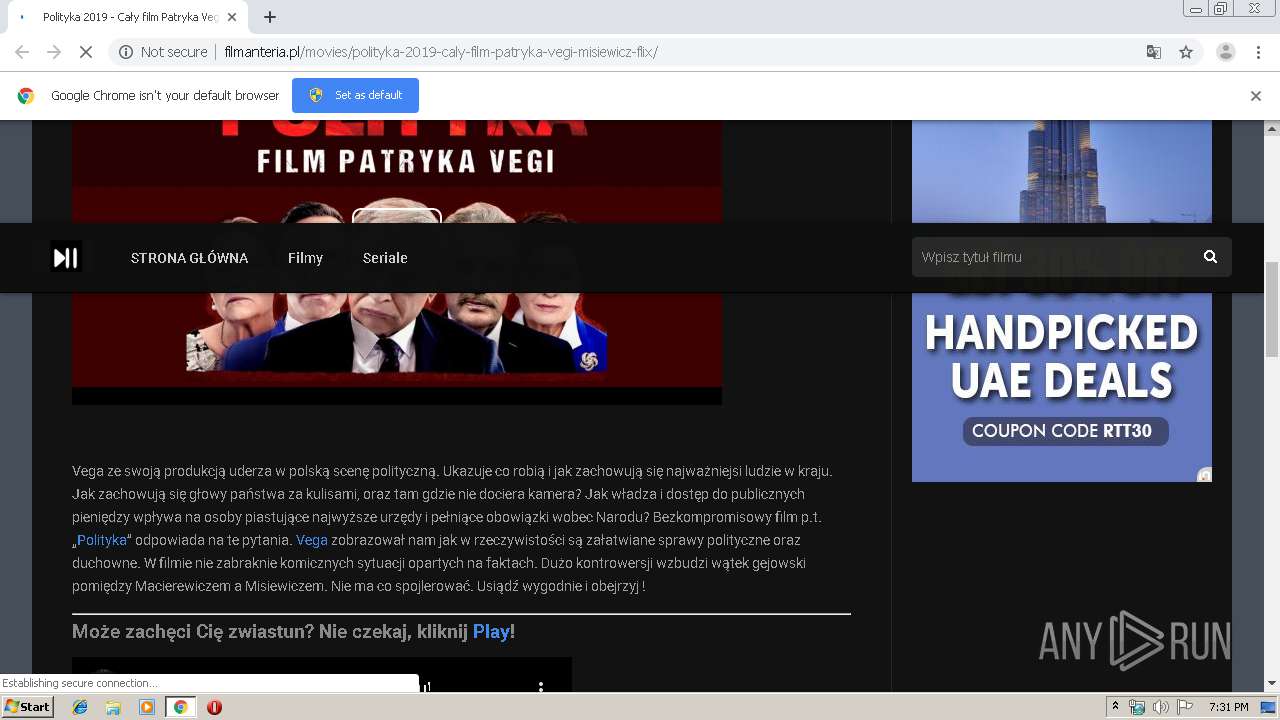
Task: Dismiss the default browser notification bar
Action: [x=1256, y=96]
